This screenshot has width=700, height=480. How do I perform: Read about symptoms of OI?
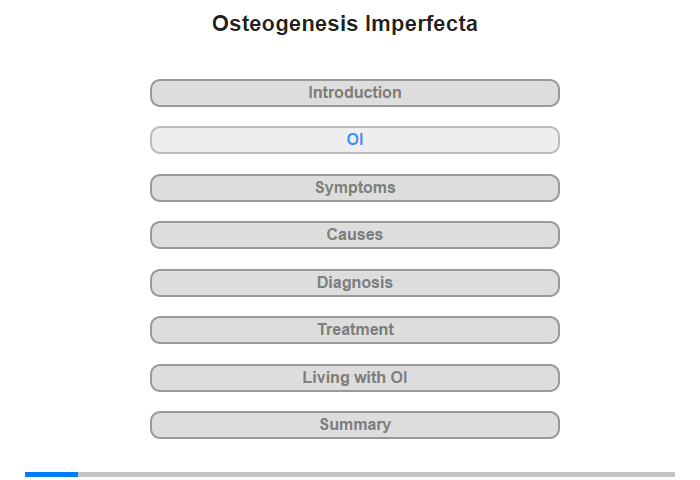[x=354, y=188]
